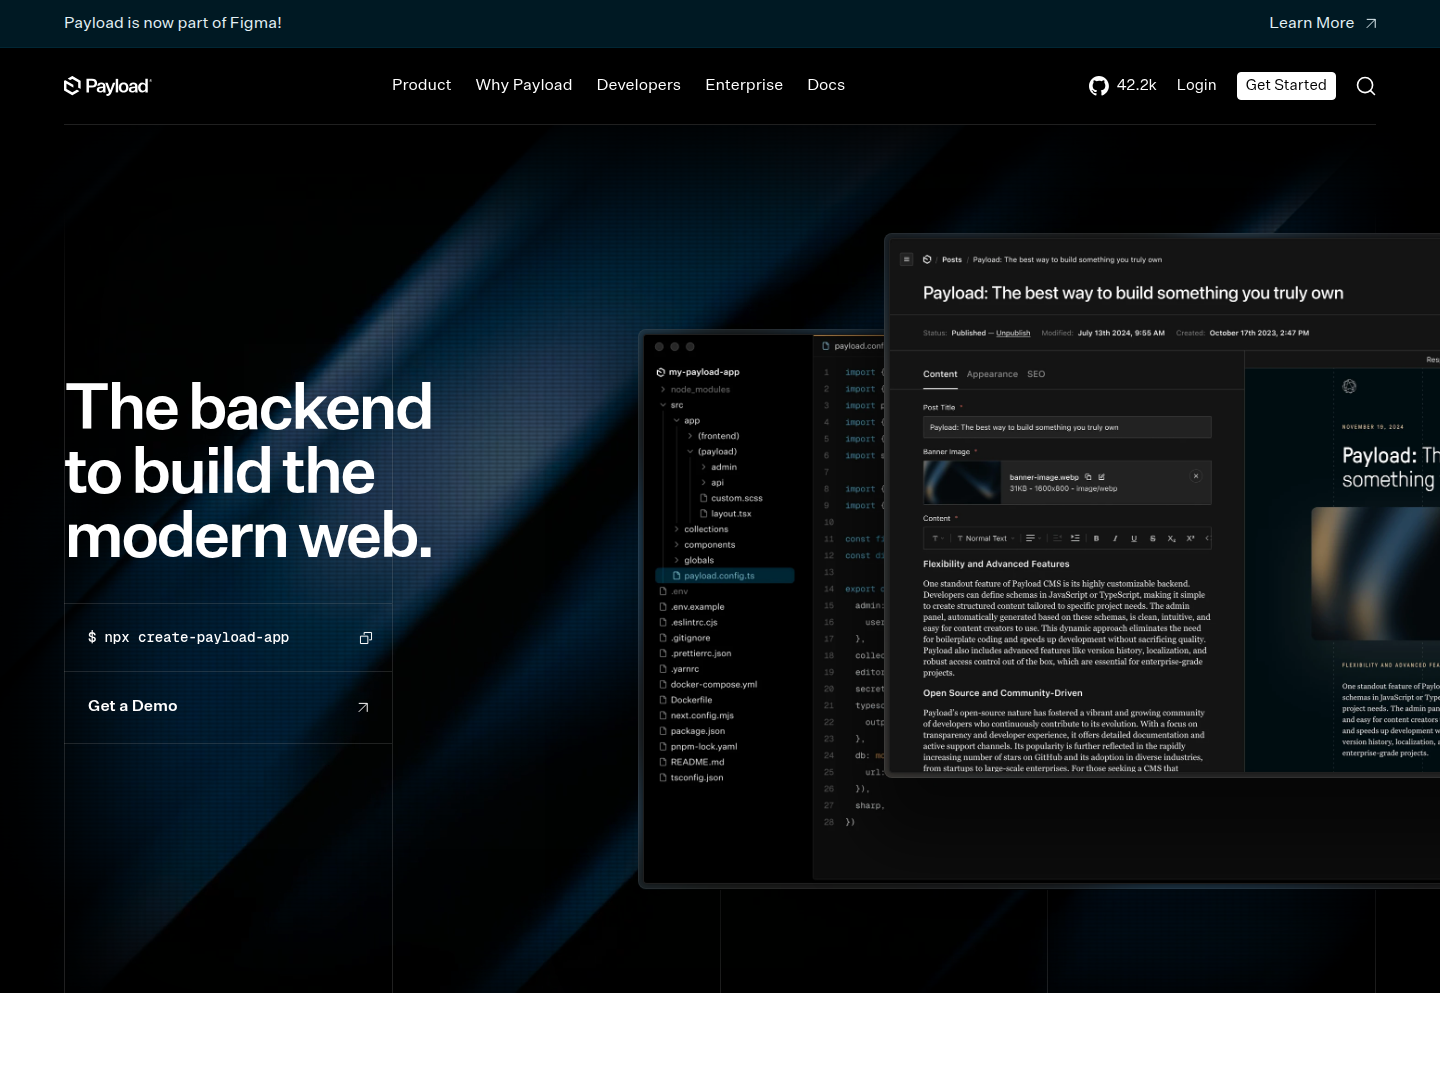Click the Payload logo in the header
Screen dimensions: 1440x1080
107,86
